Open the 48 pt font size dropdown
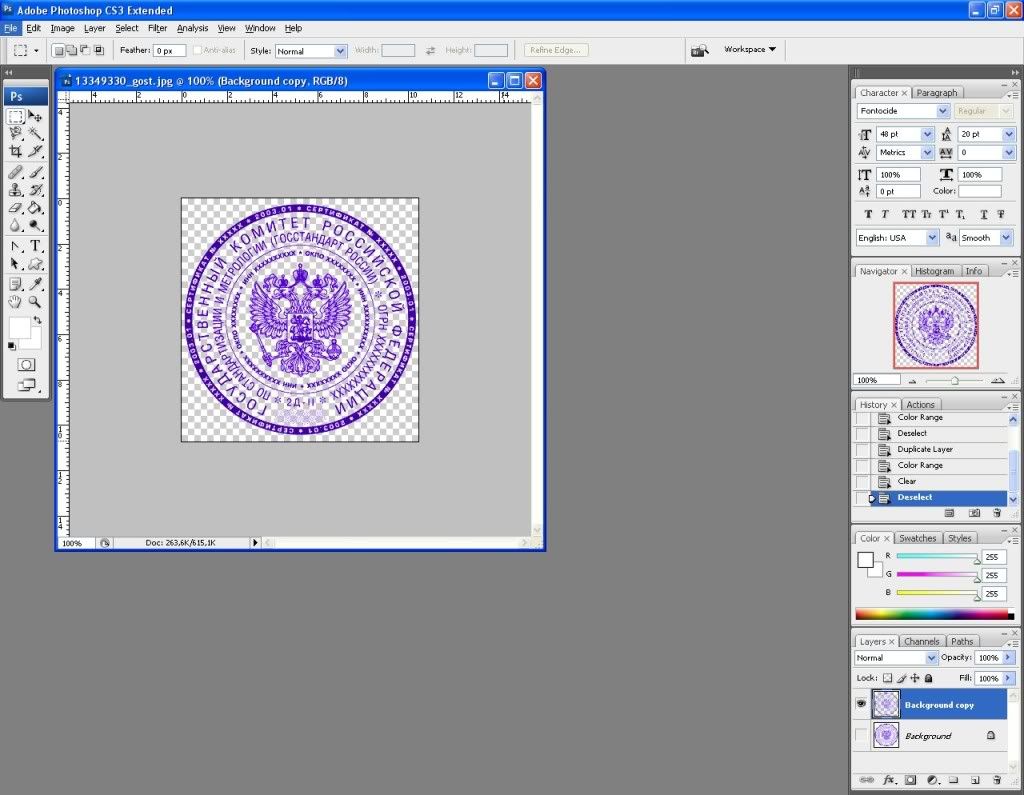 pos(927,134)
